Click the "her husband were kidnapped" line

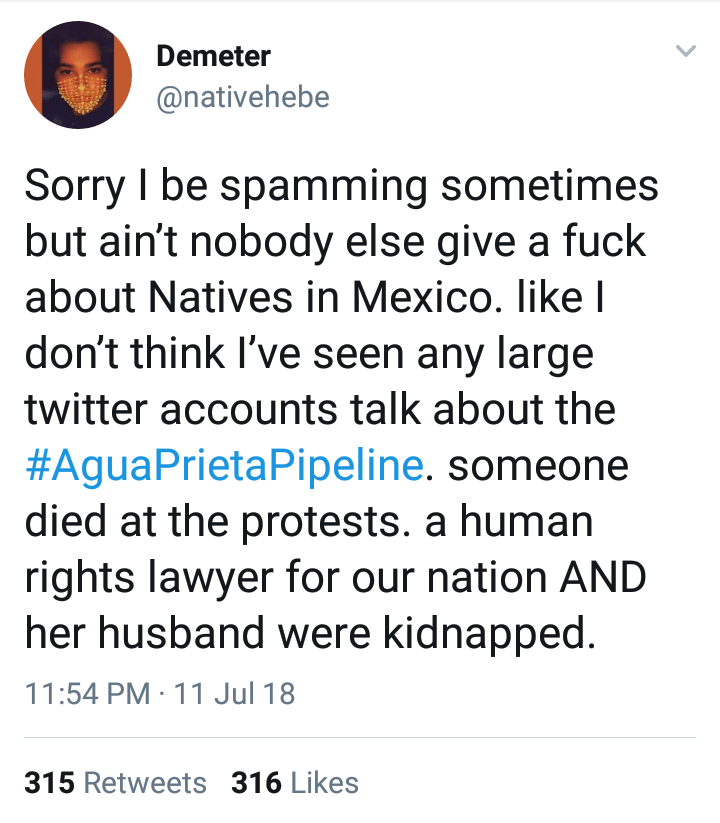click(x=310, y=634)
